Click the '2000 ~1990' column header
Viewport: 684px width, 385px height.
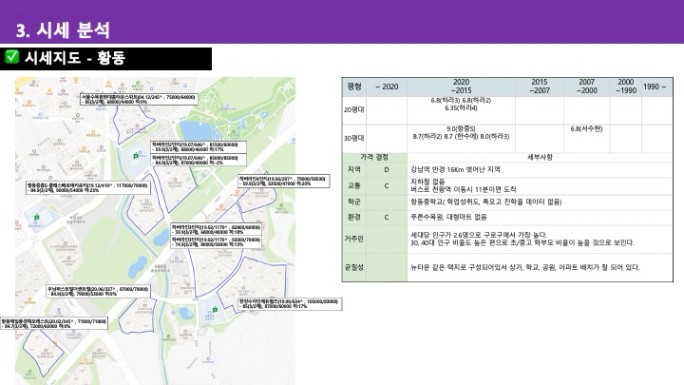pyautogui.click(x=626, y=86)
